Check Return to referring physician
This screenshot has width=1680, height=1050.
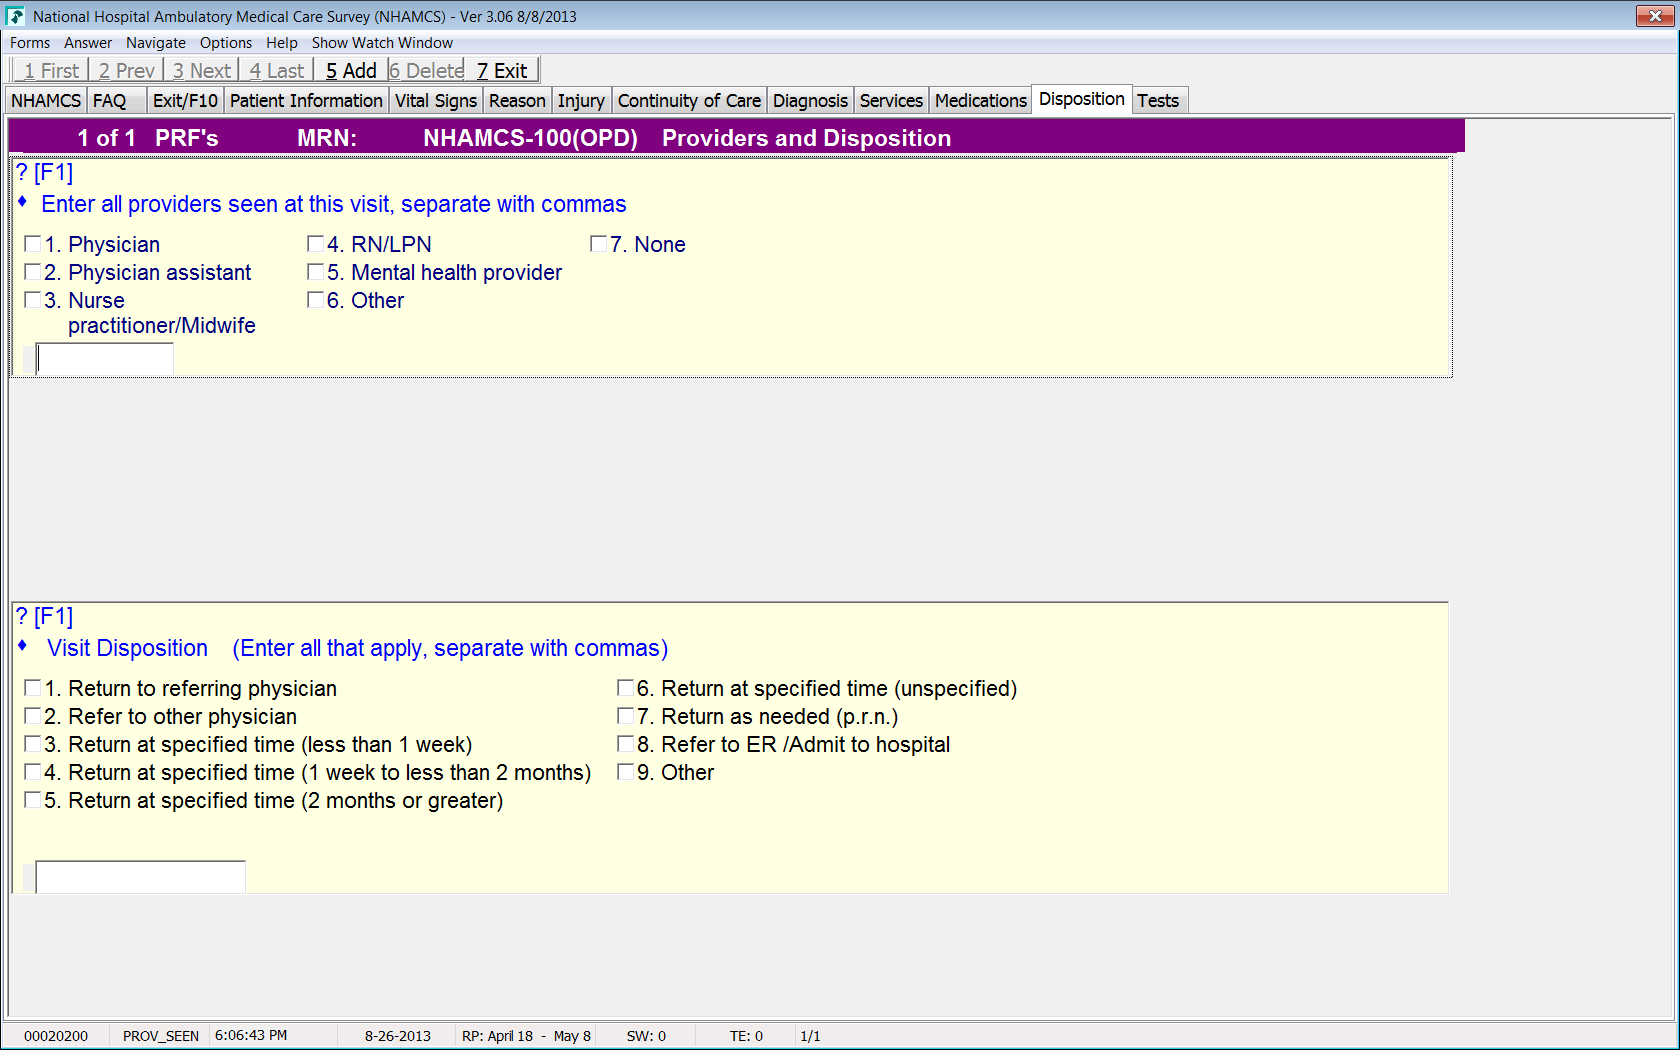pos(33,688)
